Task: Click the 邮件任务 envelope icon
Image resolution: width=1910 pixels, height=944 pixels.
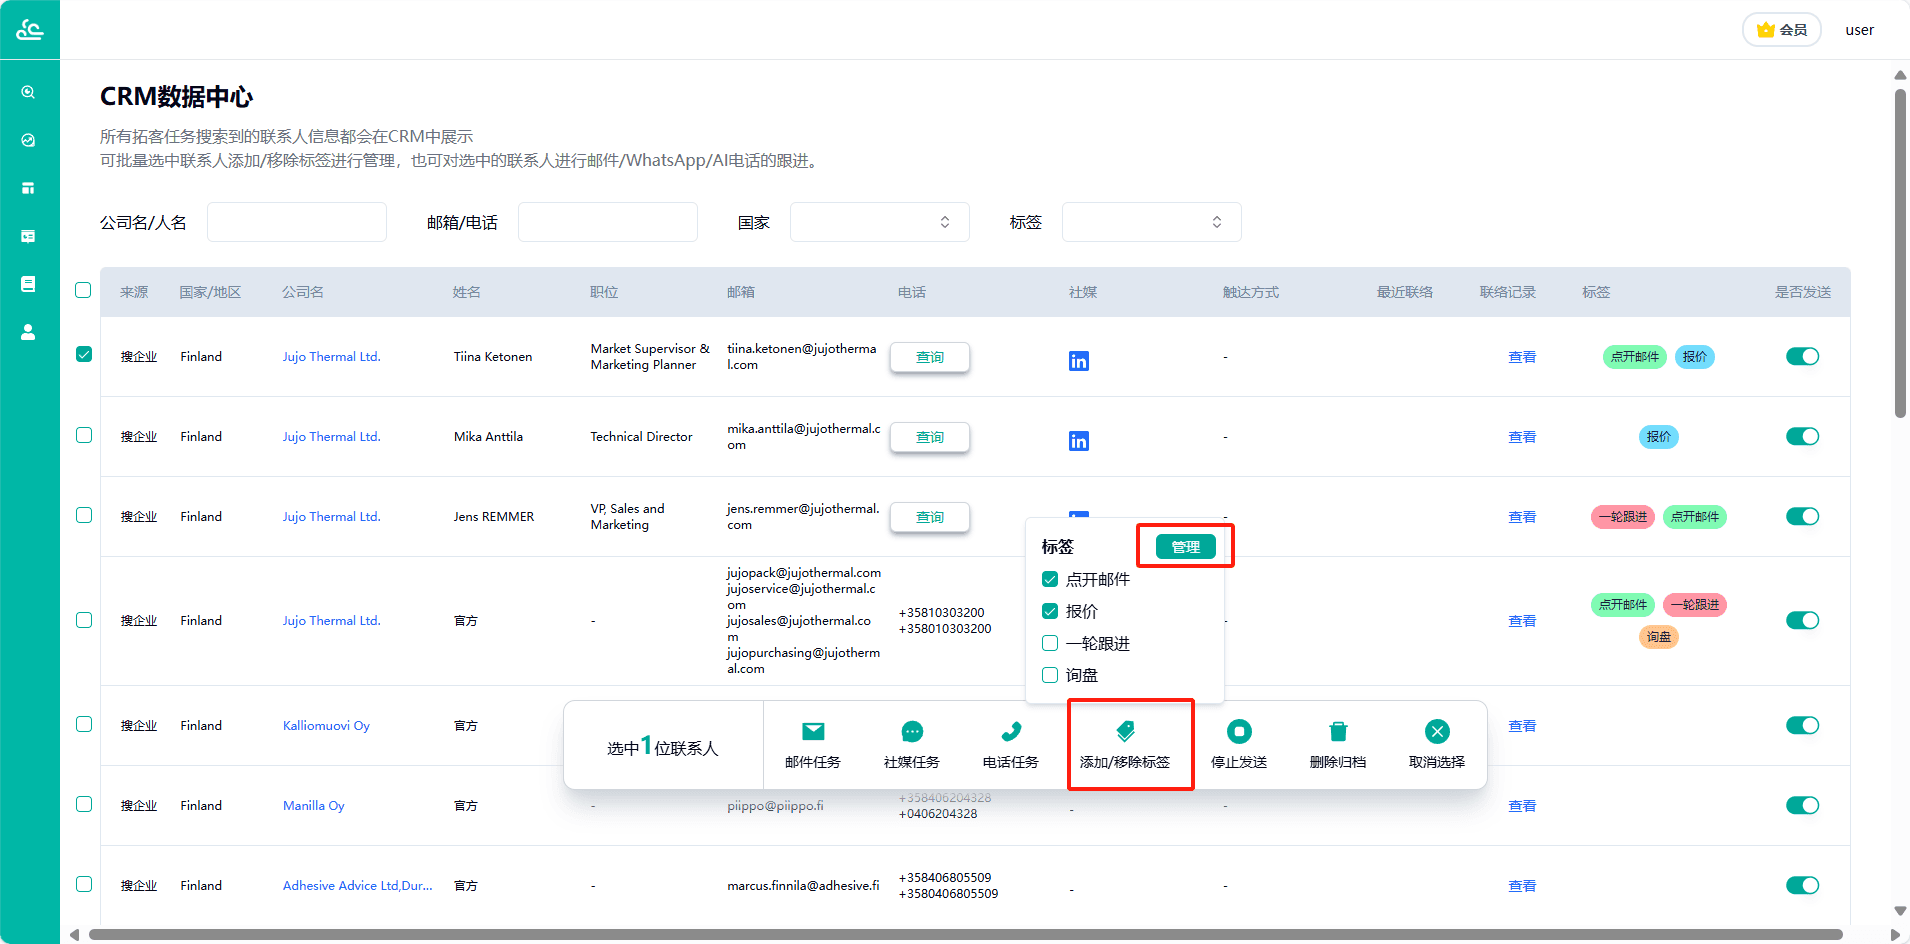Action: click(x=813, y=732)
